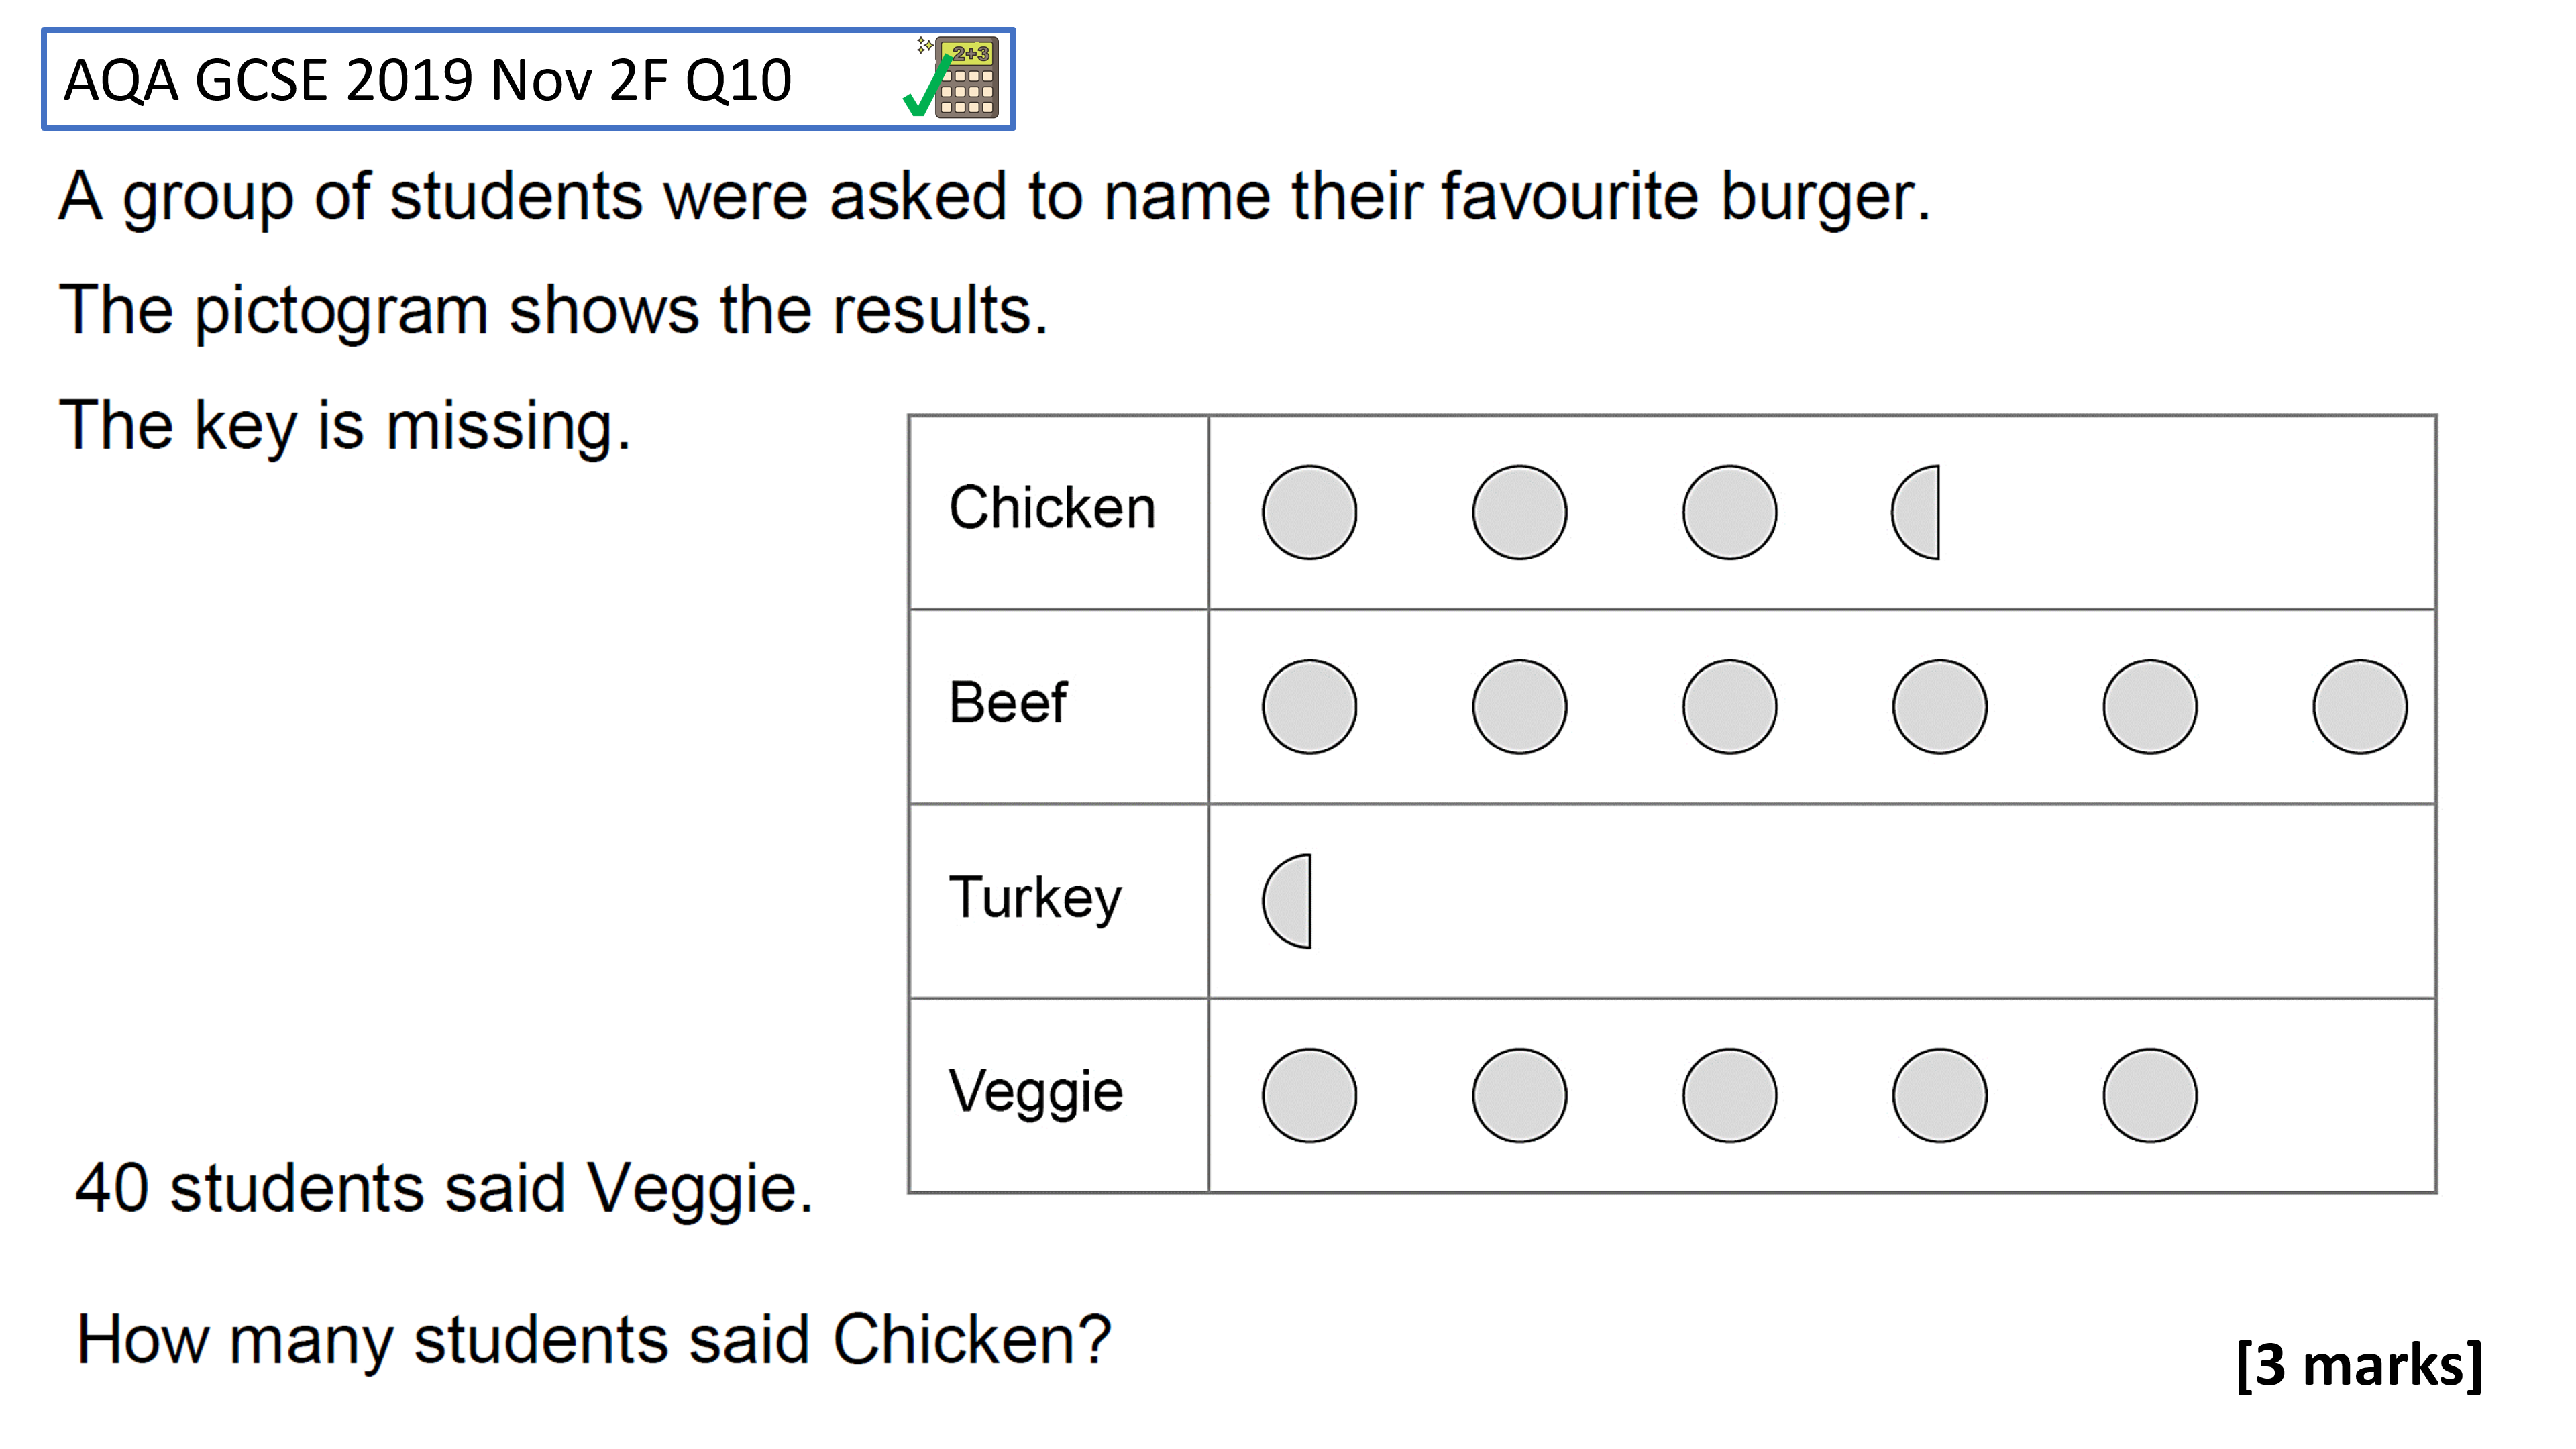Click the green checkmark on the calculator
Viewport: 2576px width, 1449px height.
pyautogui.click(x=927, y=87)
